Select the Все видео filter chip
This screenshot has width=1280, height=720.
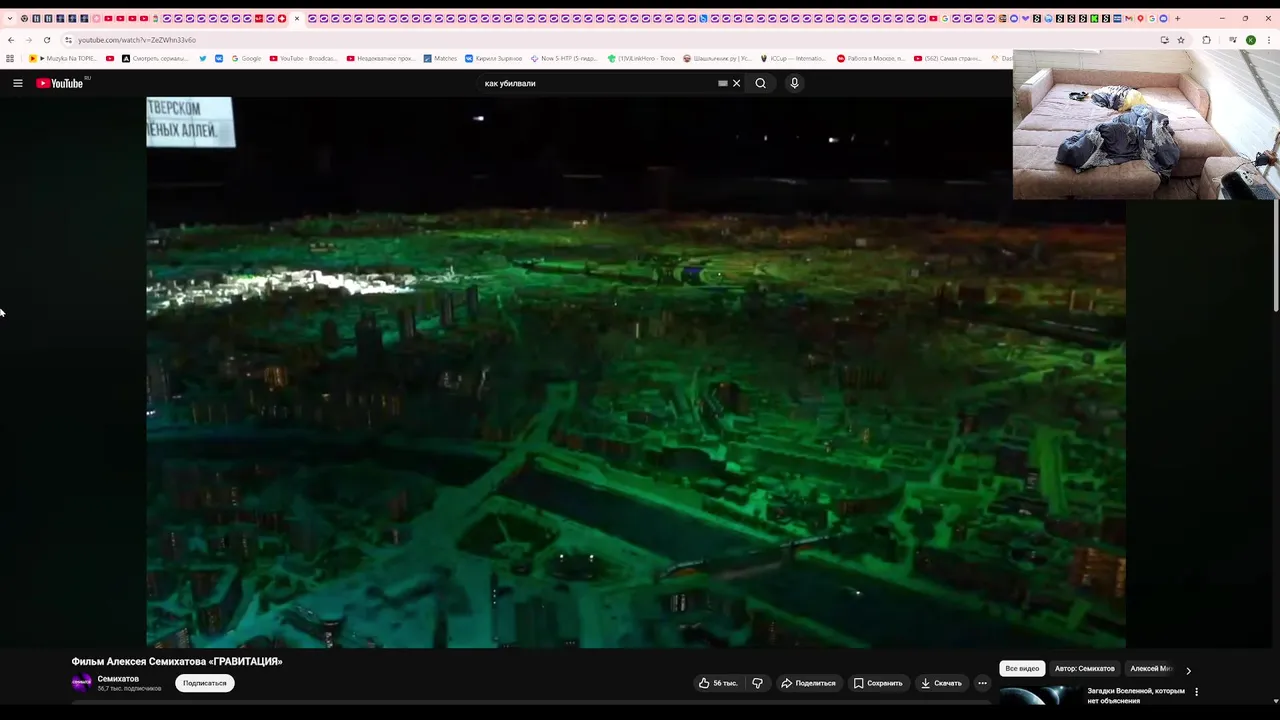coord(1022,668)
